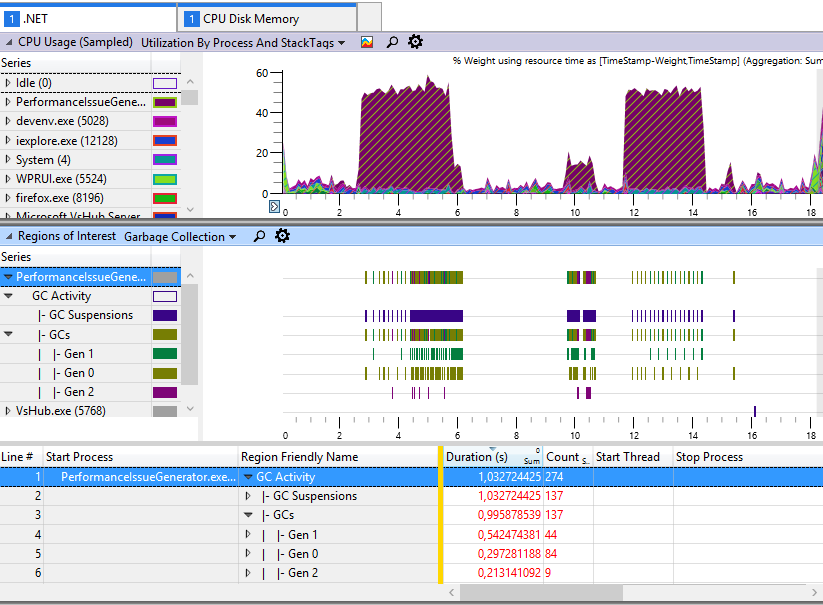Click the Region Friendly Name column header
This screenshot has height=605, width=823.
(x=338, y=457)
